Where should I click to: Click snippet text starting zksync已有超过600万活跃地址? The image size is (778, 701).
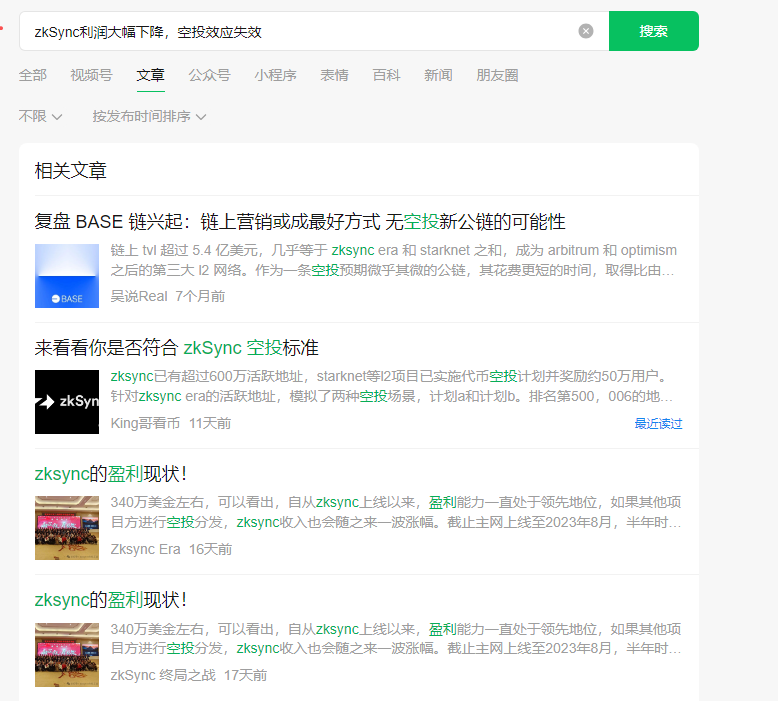(392, 386)
